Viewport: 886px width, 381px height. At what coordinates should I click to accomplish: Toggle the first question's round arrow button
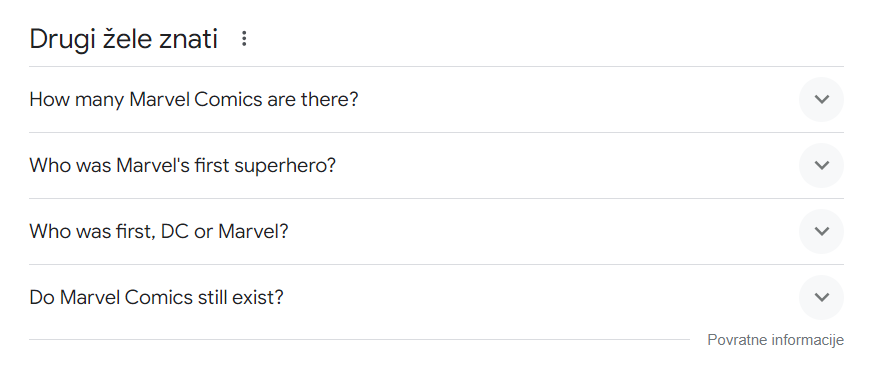pyautogui.click(x=821, y=99)
